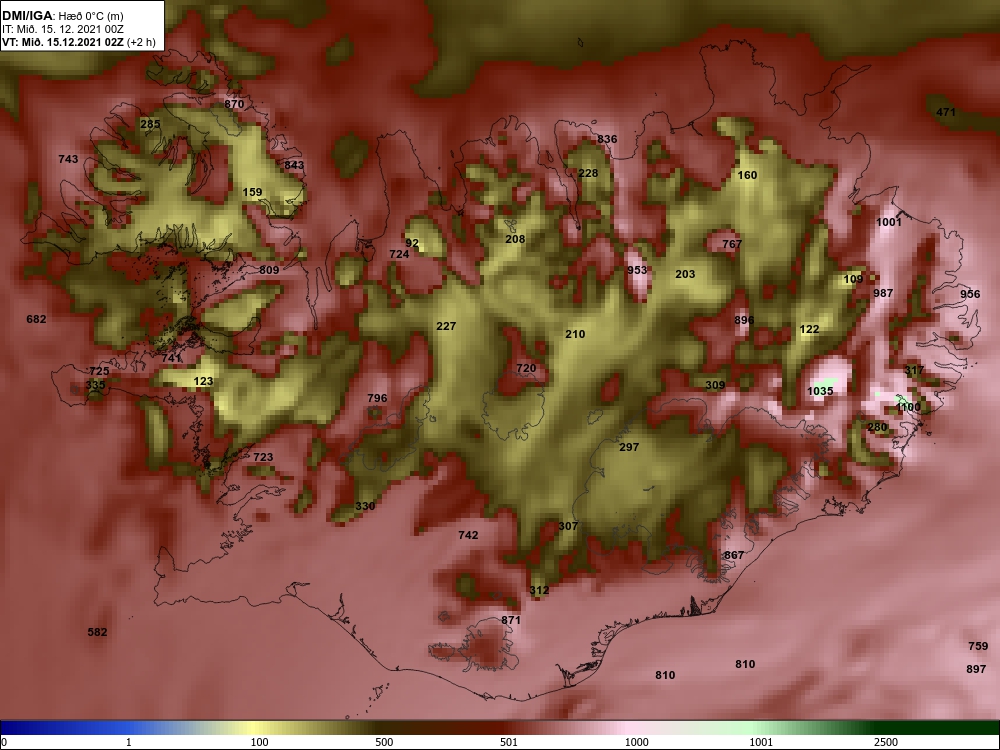Click the '500' label on the color scale
This screenshot has width=1000, height=750.
(x=384, y=742)
